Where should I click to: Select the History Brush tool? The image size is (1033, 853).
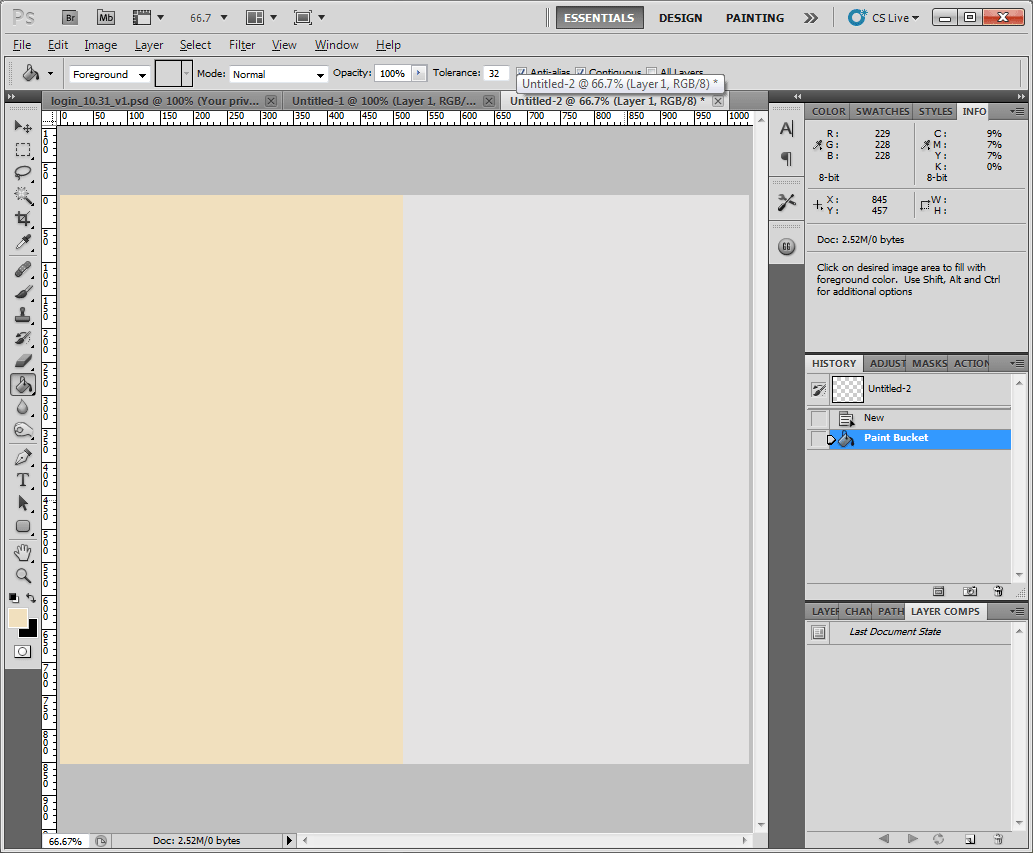tap(23, 339)
